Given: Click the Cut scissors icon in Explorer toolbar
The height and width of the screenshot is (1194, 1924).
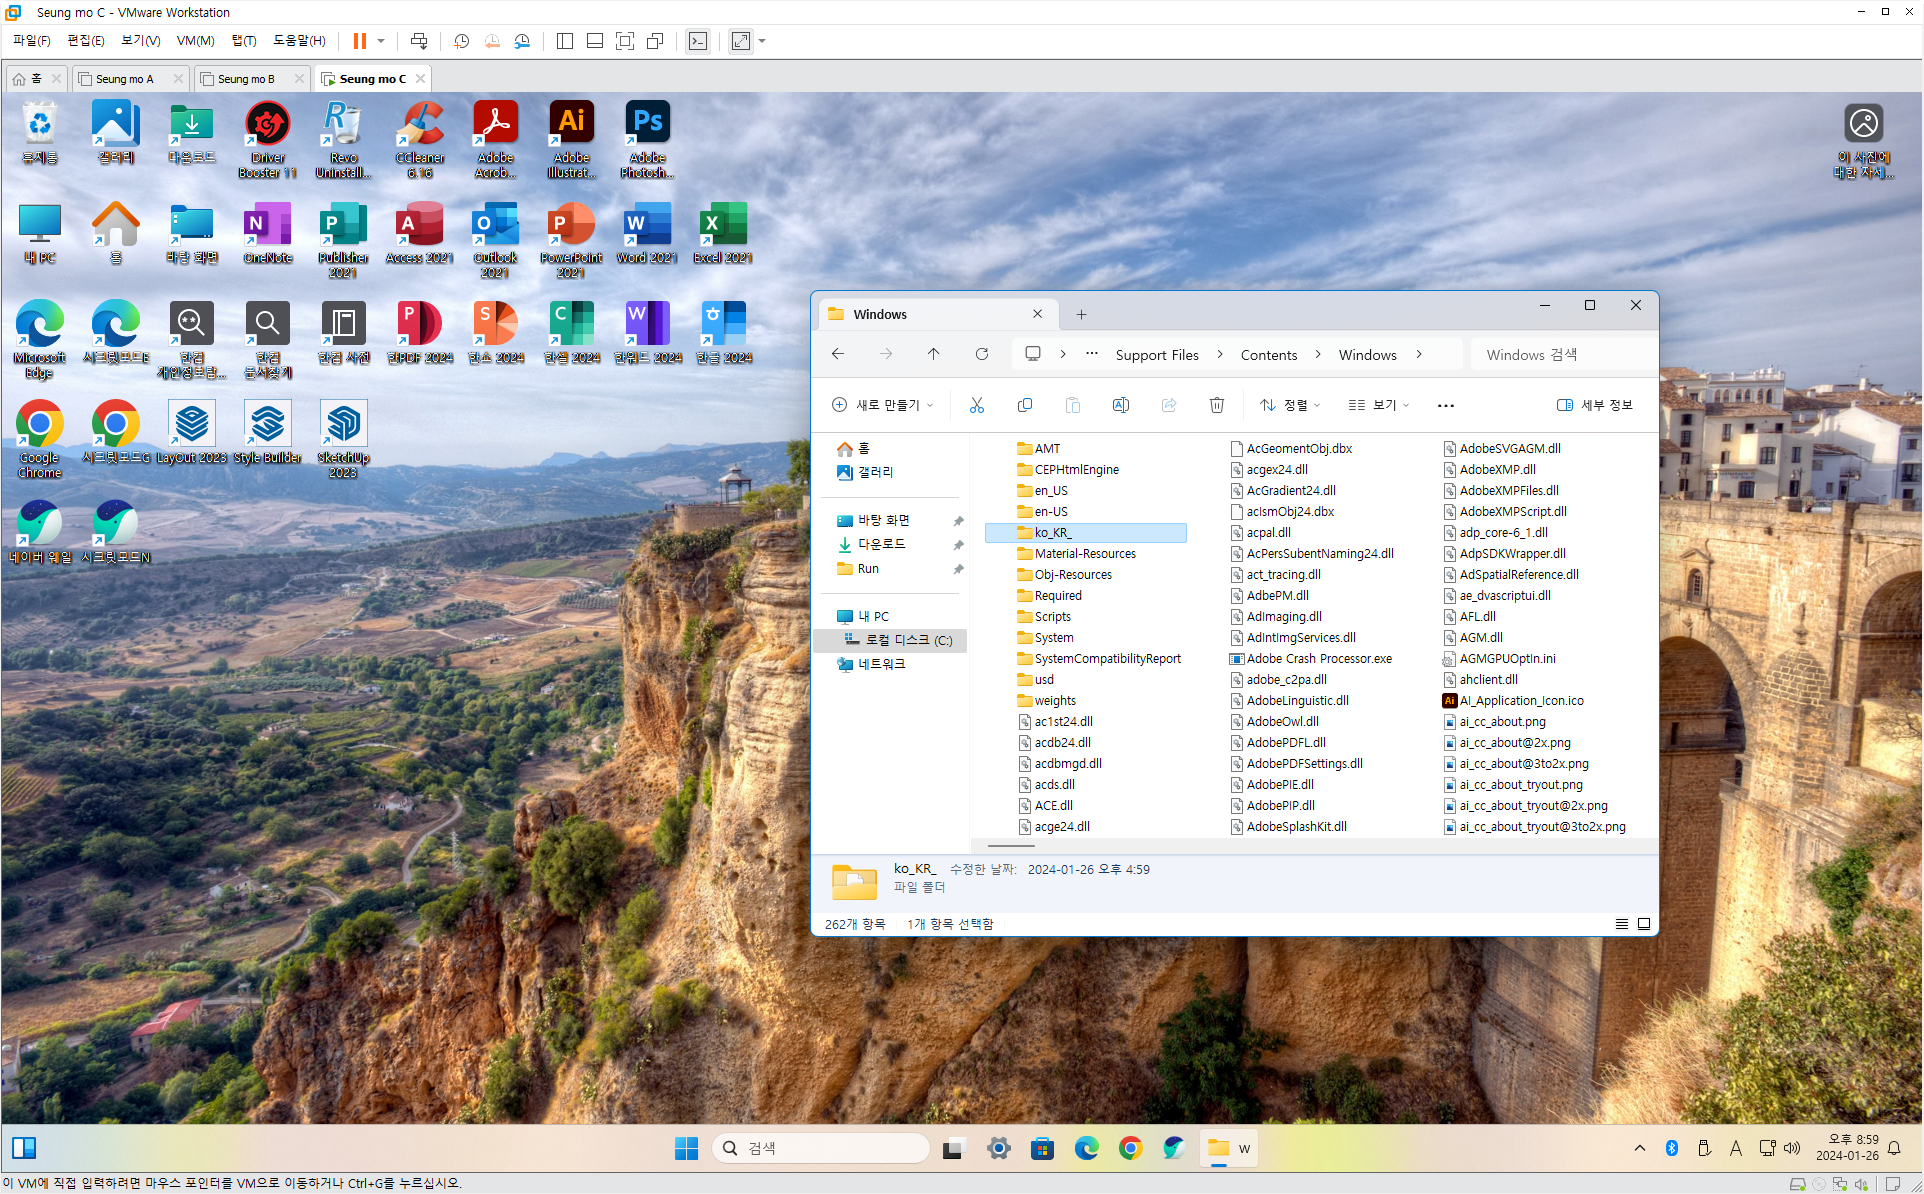Looking at the screenshot, I should (977, 405).
